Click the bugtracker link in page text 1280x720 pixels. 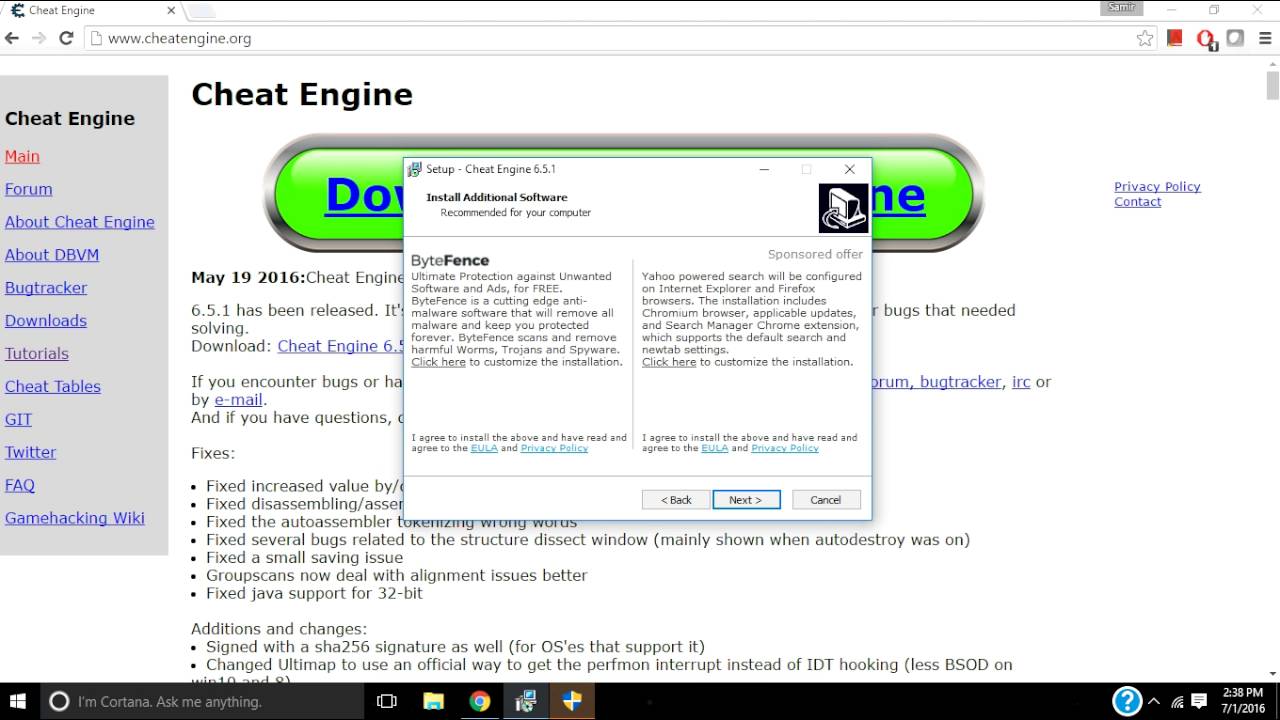960,382
